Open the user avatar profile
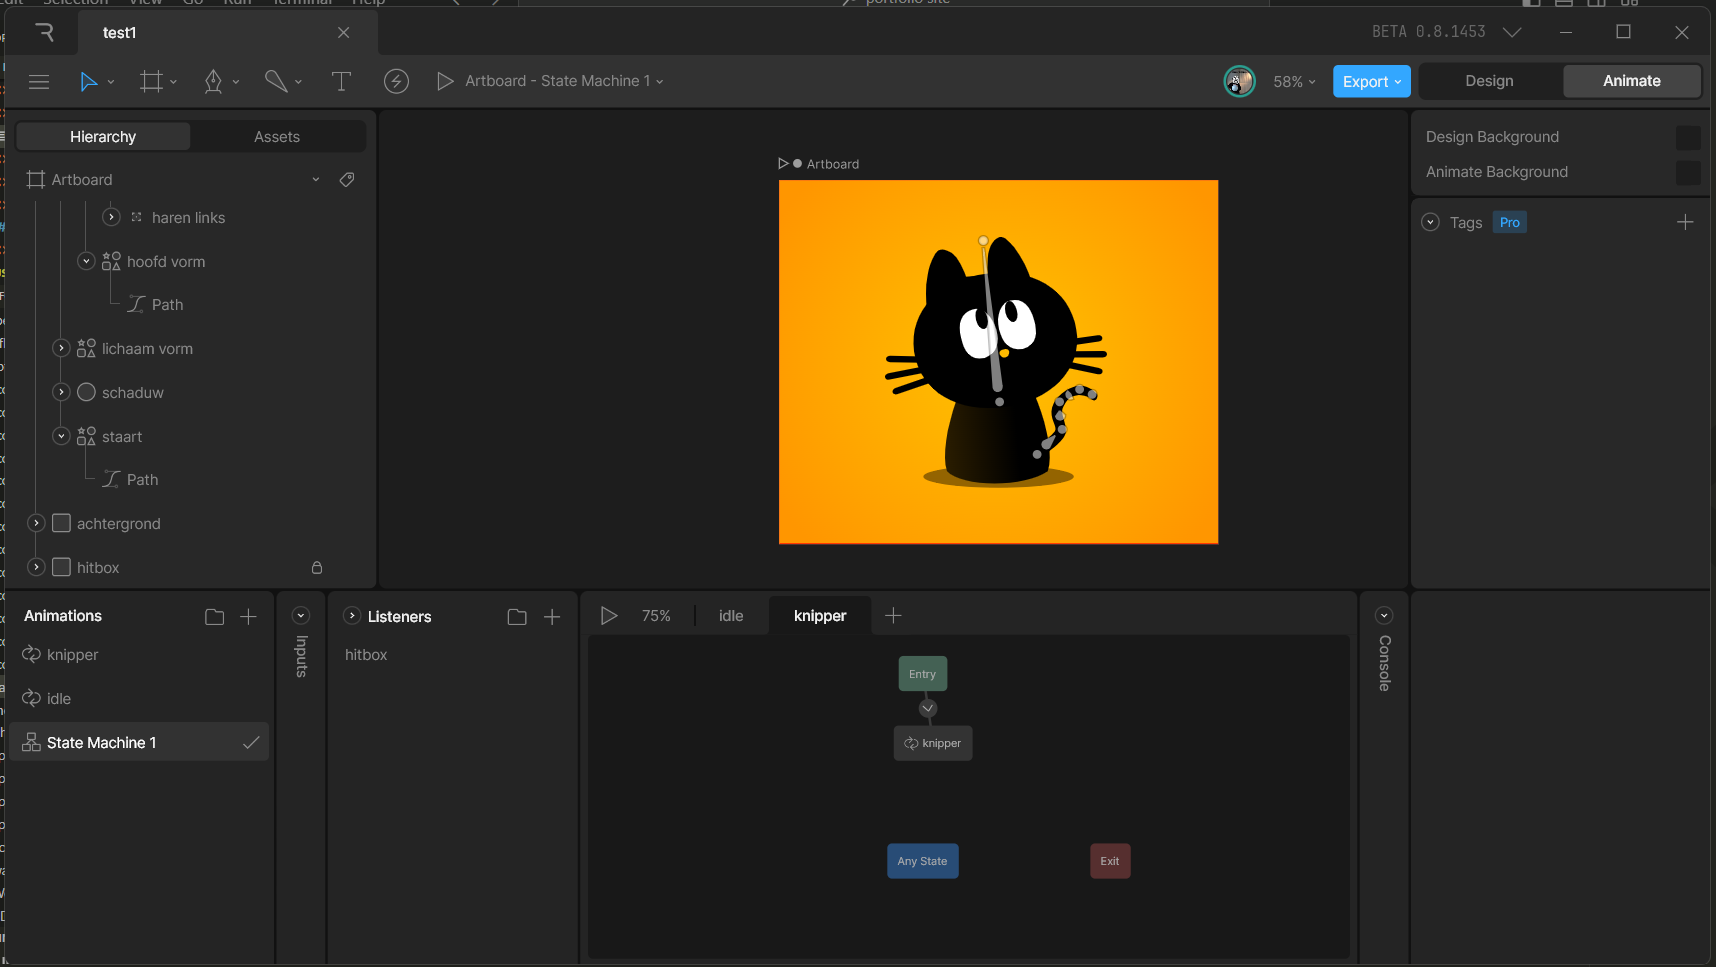This screenshot has height=967, width=1716. pyautogui.click(x=1240, y=82)
